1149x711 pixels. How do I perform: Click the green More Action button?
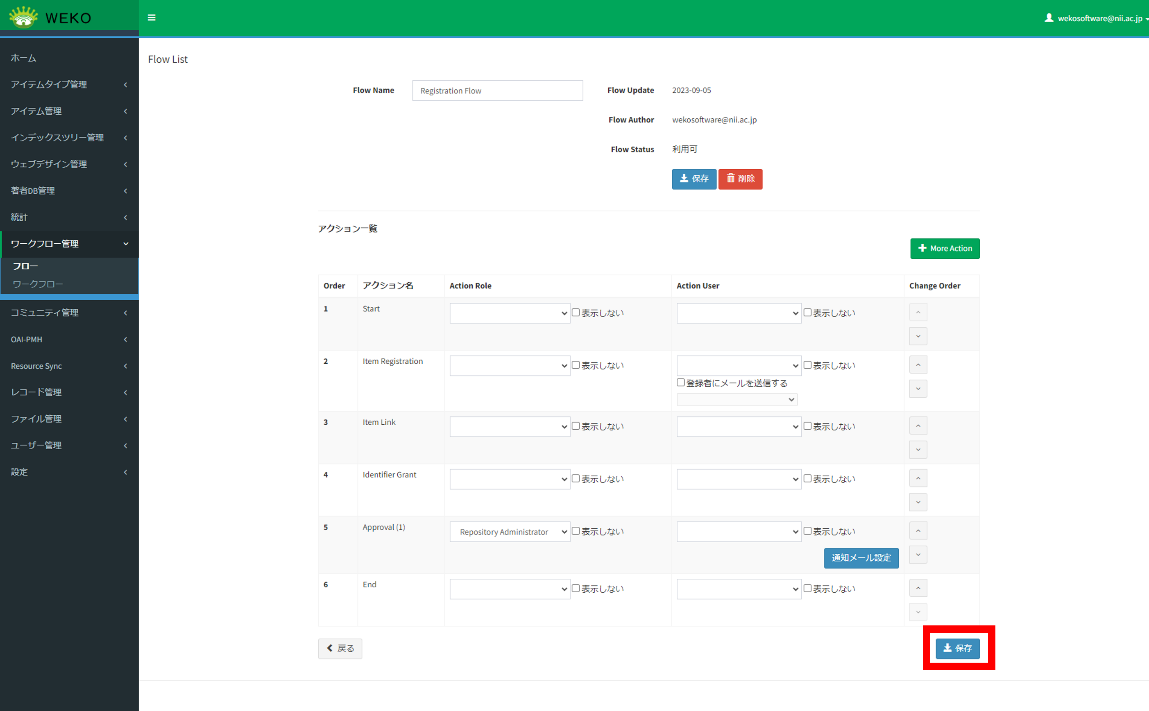pos(944,248)
